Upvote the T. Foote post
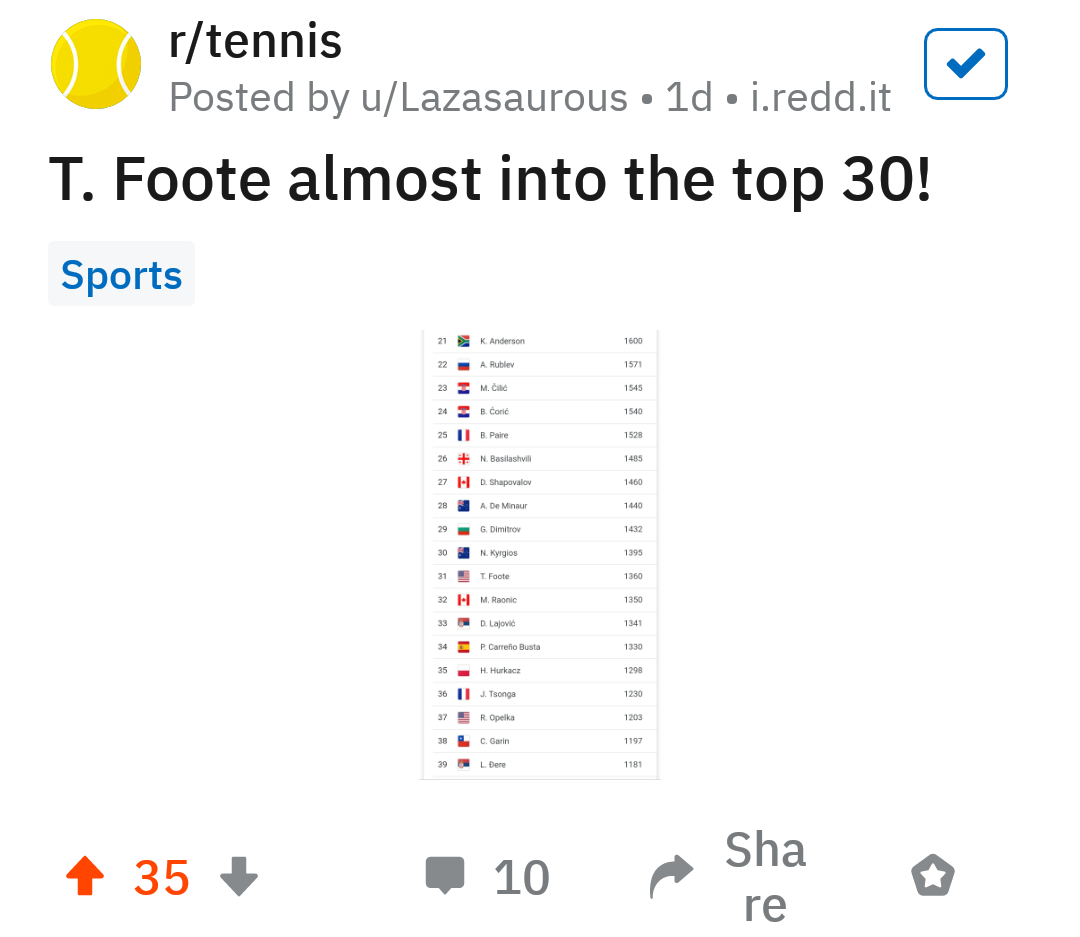 coord(85,877)
